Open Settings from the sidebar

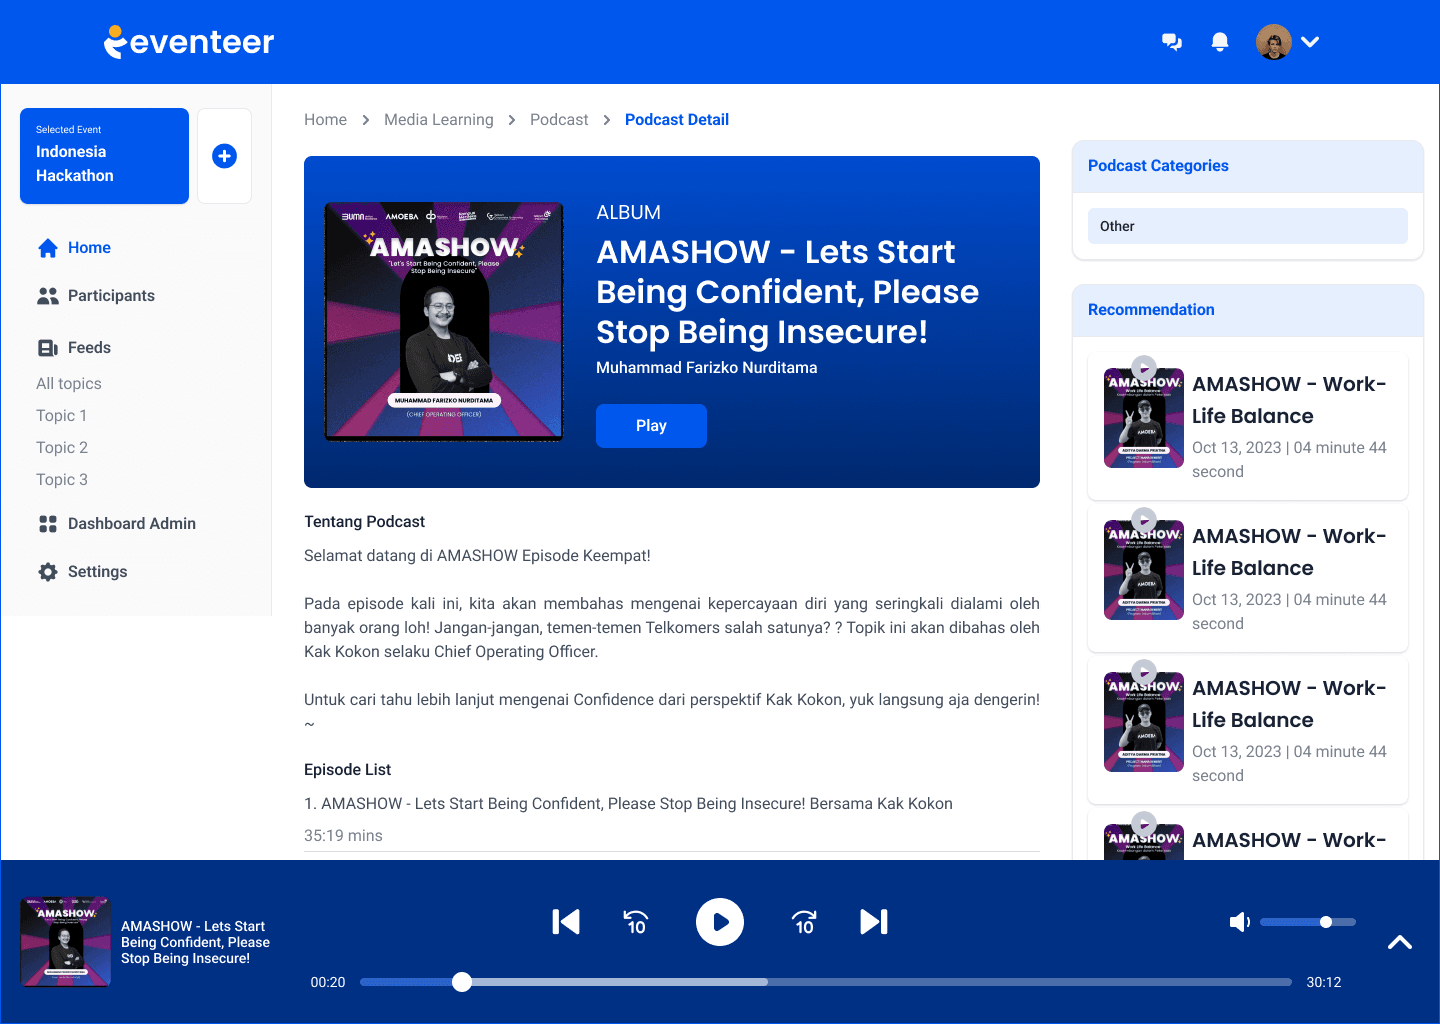tap(97, 572)
